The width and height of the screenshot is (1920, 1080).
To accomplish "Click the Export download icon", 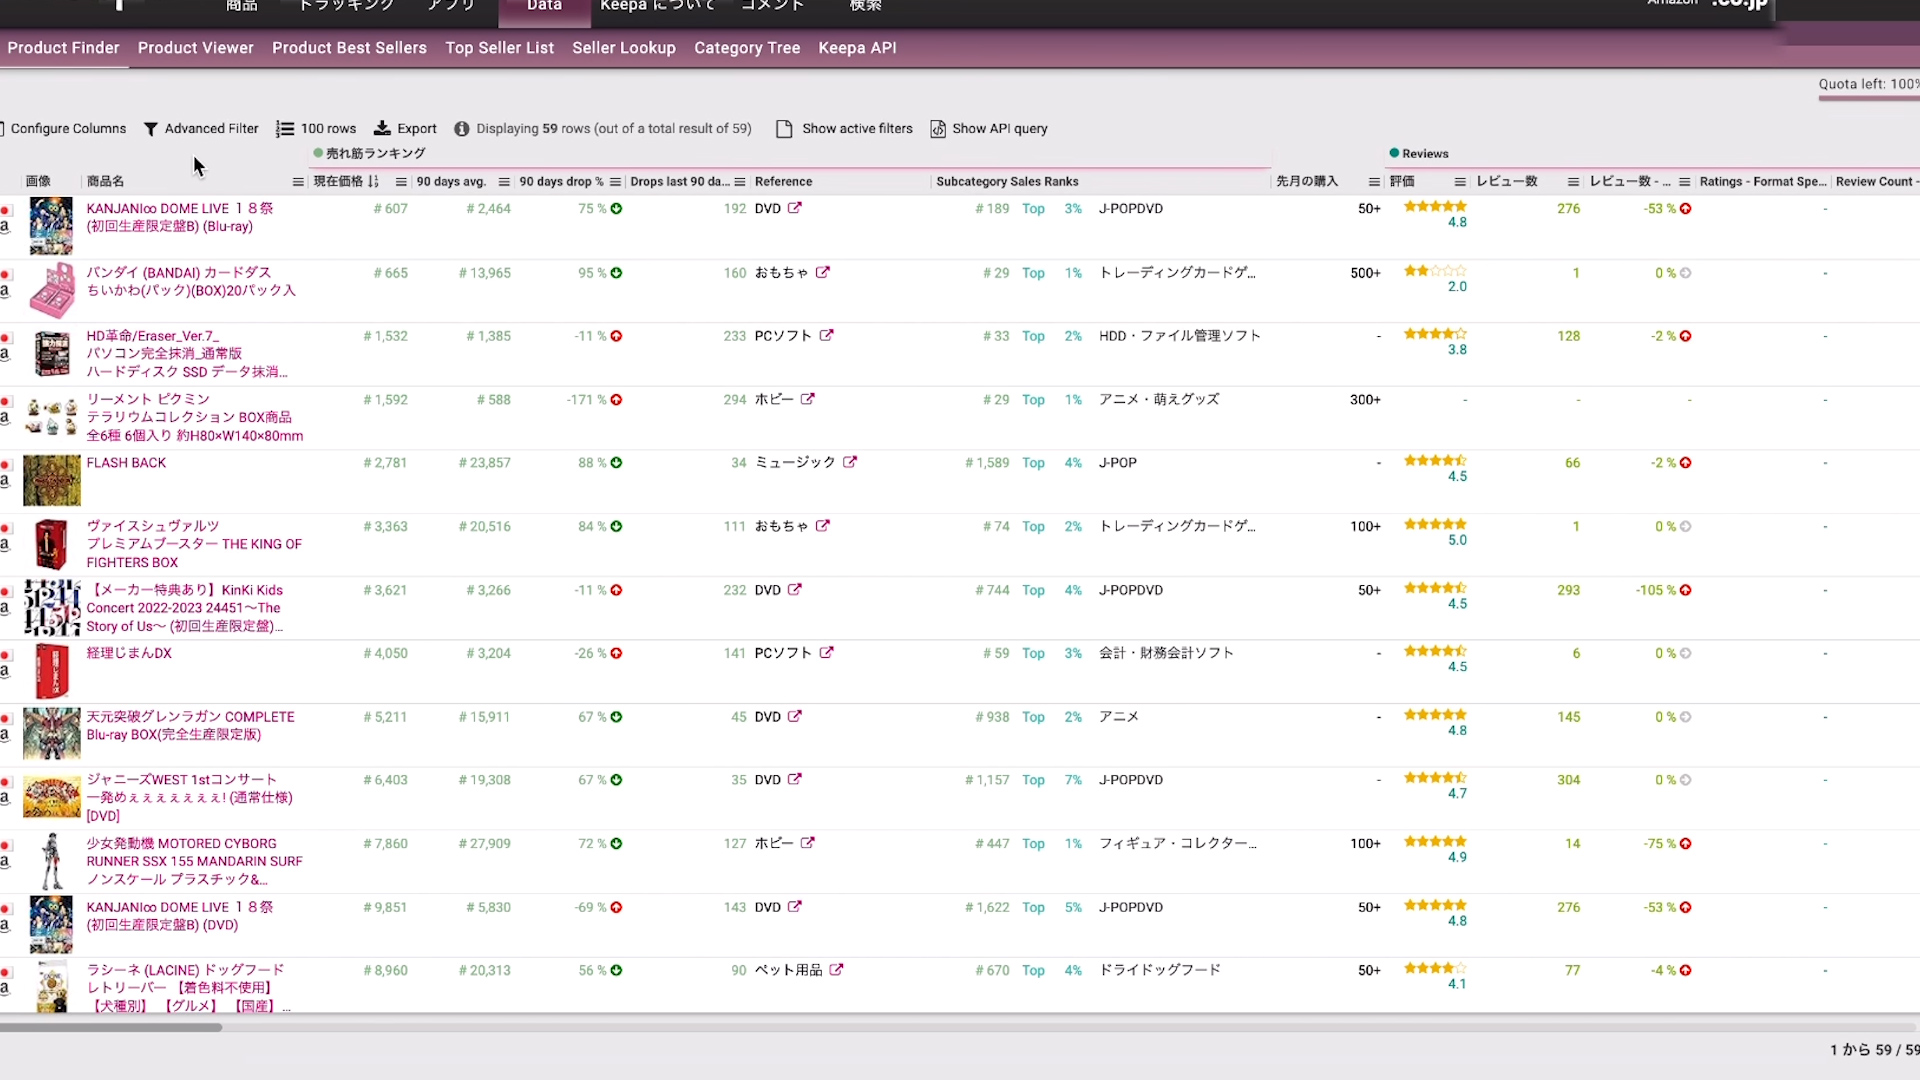I will 382,129.
